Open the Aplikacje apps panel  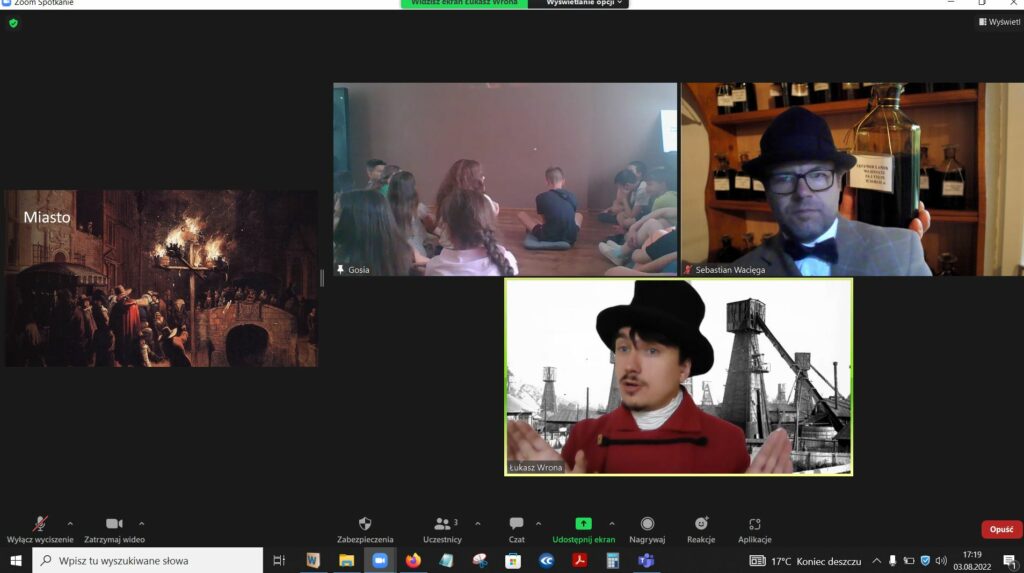click(754, 523)
